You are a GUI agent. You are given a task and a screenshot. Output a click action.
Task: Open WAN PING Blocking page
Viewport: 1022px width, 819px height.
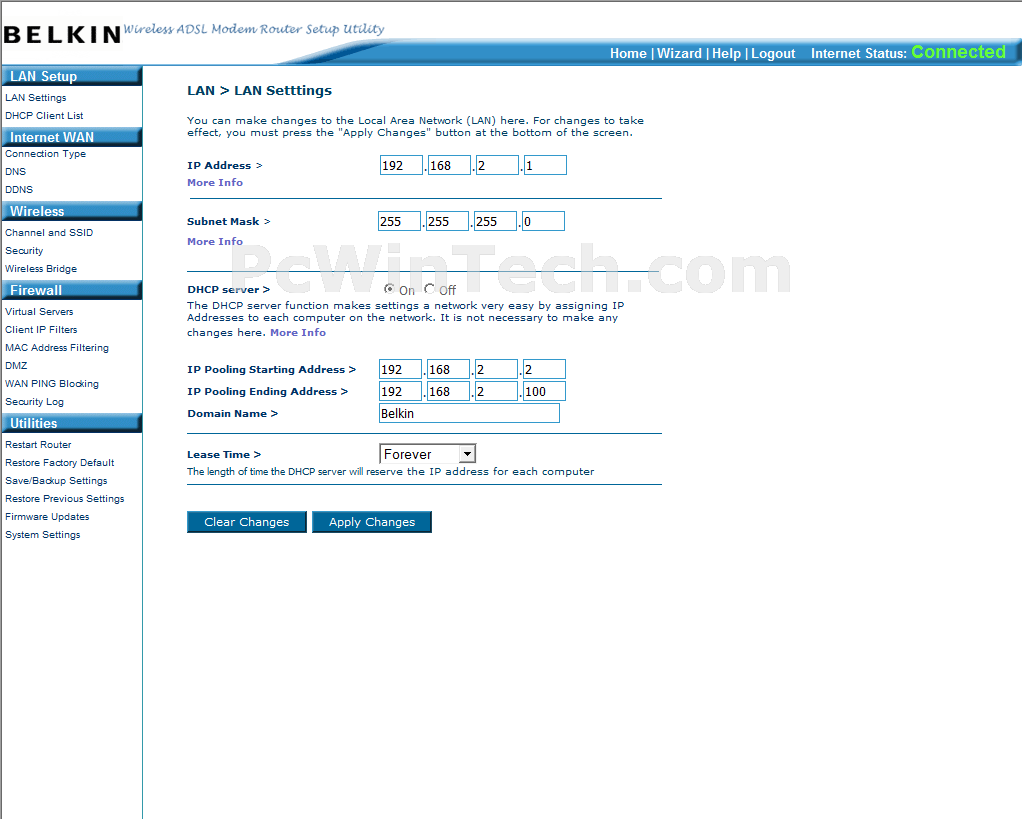(x=52, y=384)
